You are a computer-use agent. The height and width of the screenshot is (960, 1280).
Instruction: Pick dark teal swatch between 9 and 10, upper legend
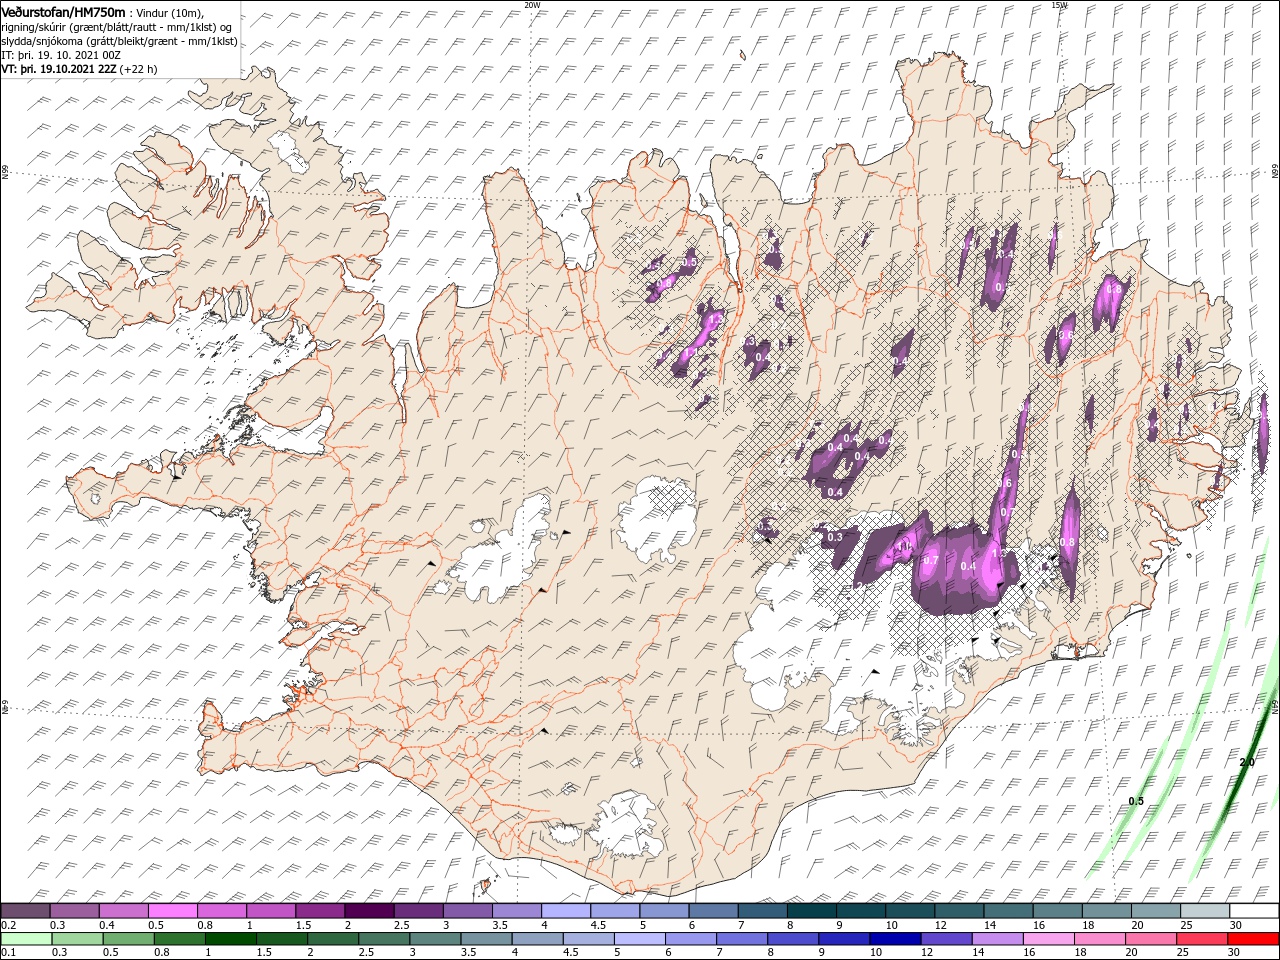click(x=860, y=910)
